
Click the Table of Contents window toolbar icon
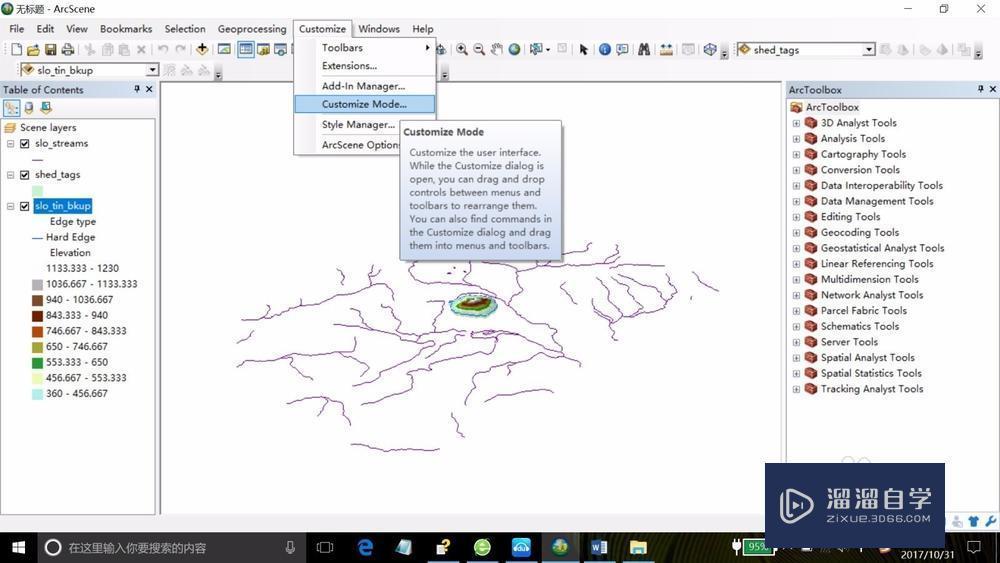tap(246, 49)
